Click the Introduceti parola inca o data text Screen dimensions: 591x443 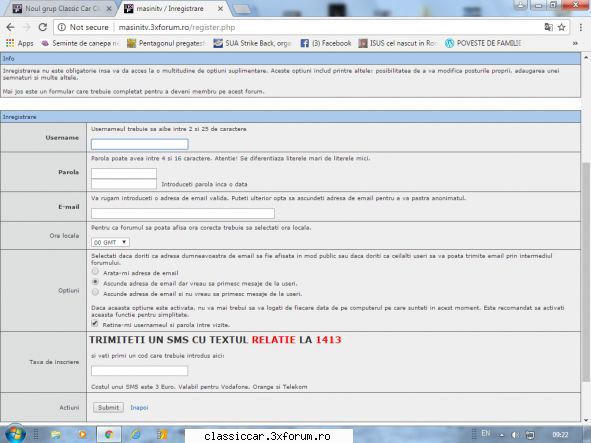tap(204, 184)
